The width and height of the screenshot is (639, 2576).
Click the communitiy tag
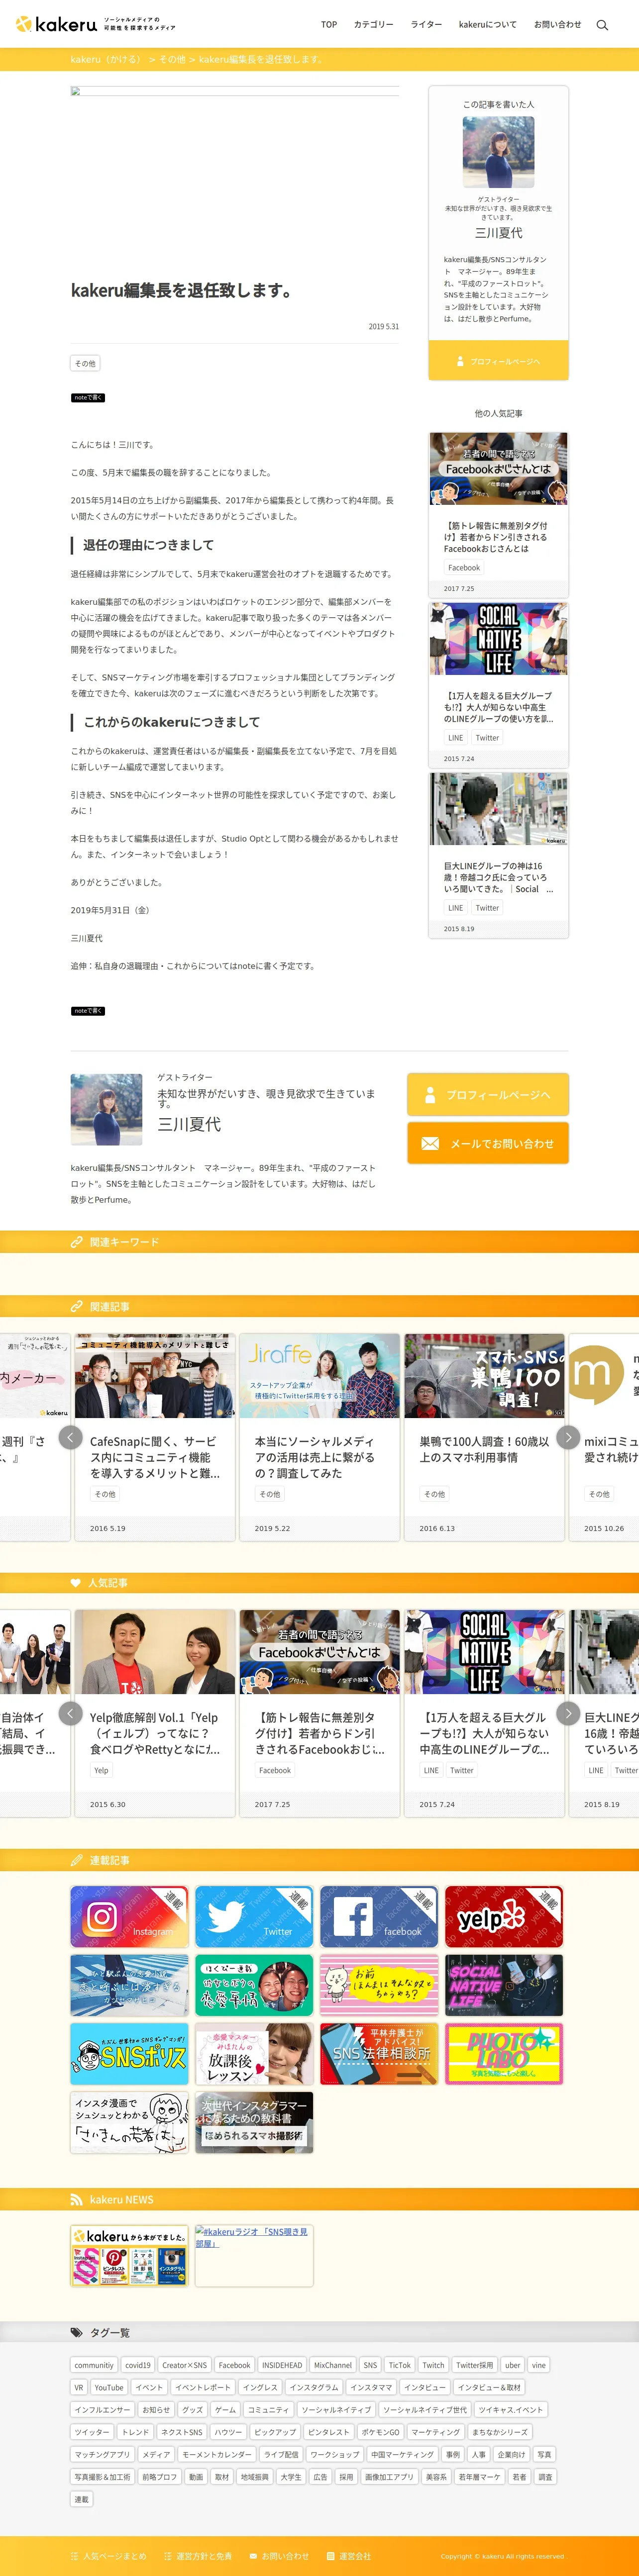[x=94, y=2365]
